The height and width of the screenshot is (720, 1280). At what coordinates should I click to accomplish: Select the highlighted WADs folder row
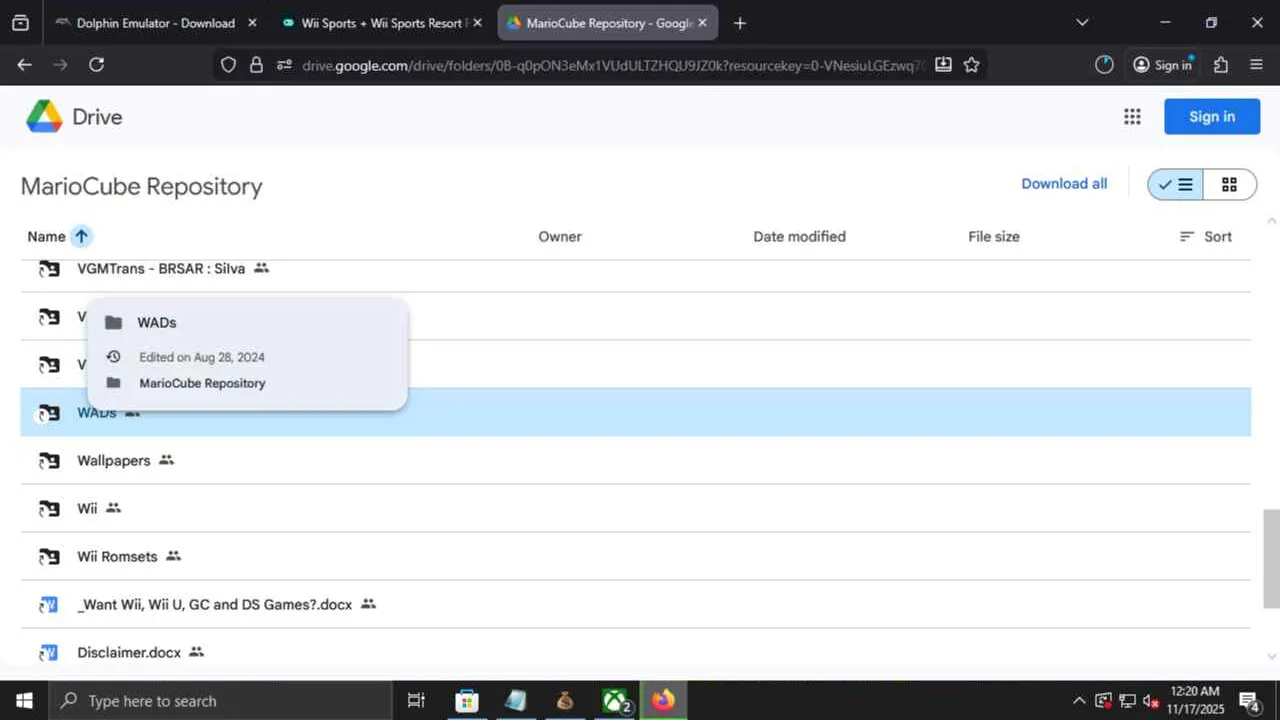[x=635, y=412]
